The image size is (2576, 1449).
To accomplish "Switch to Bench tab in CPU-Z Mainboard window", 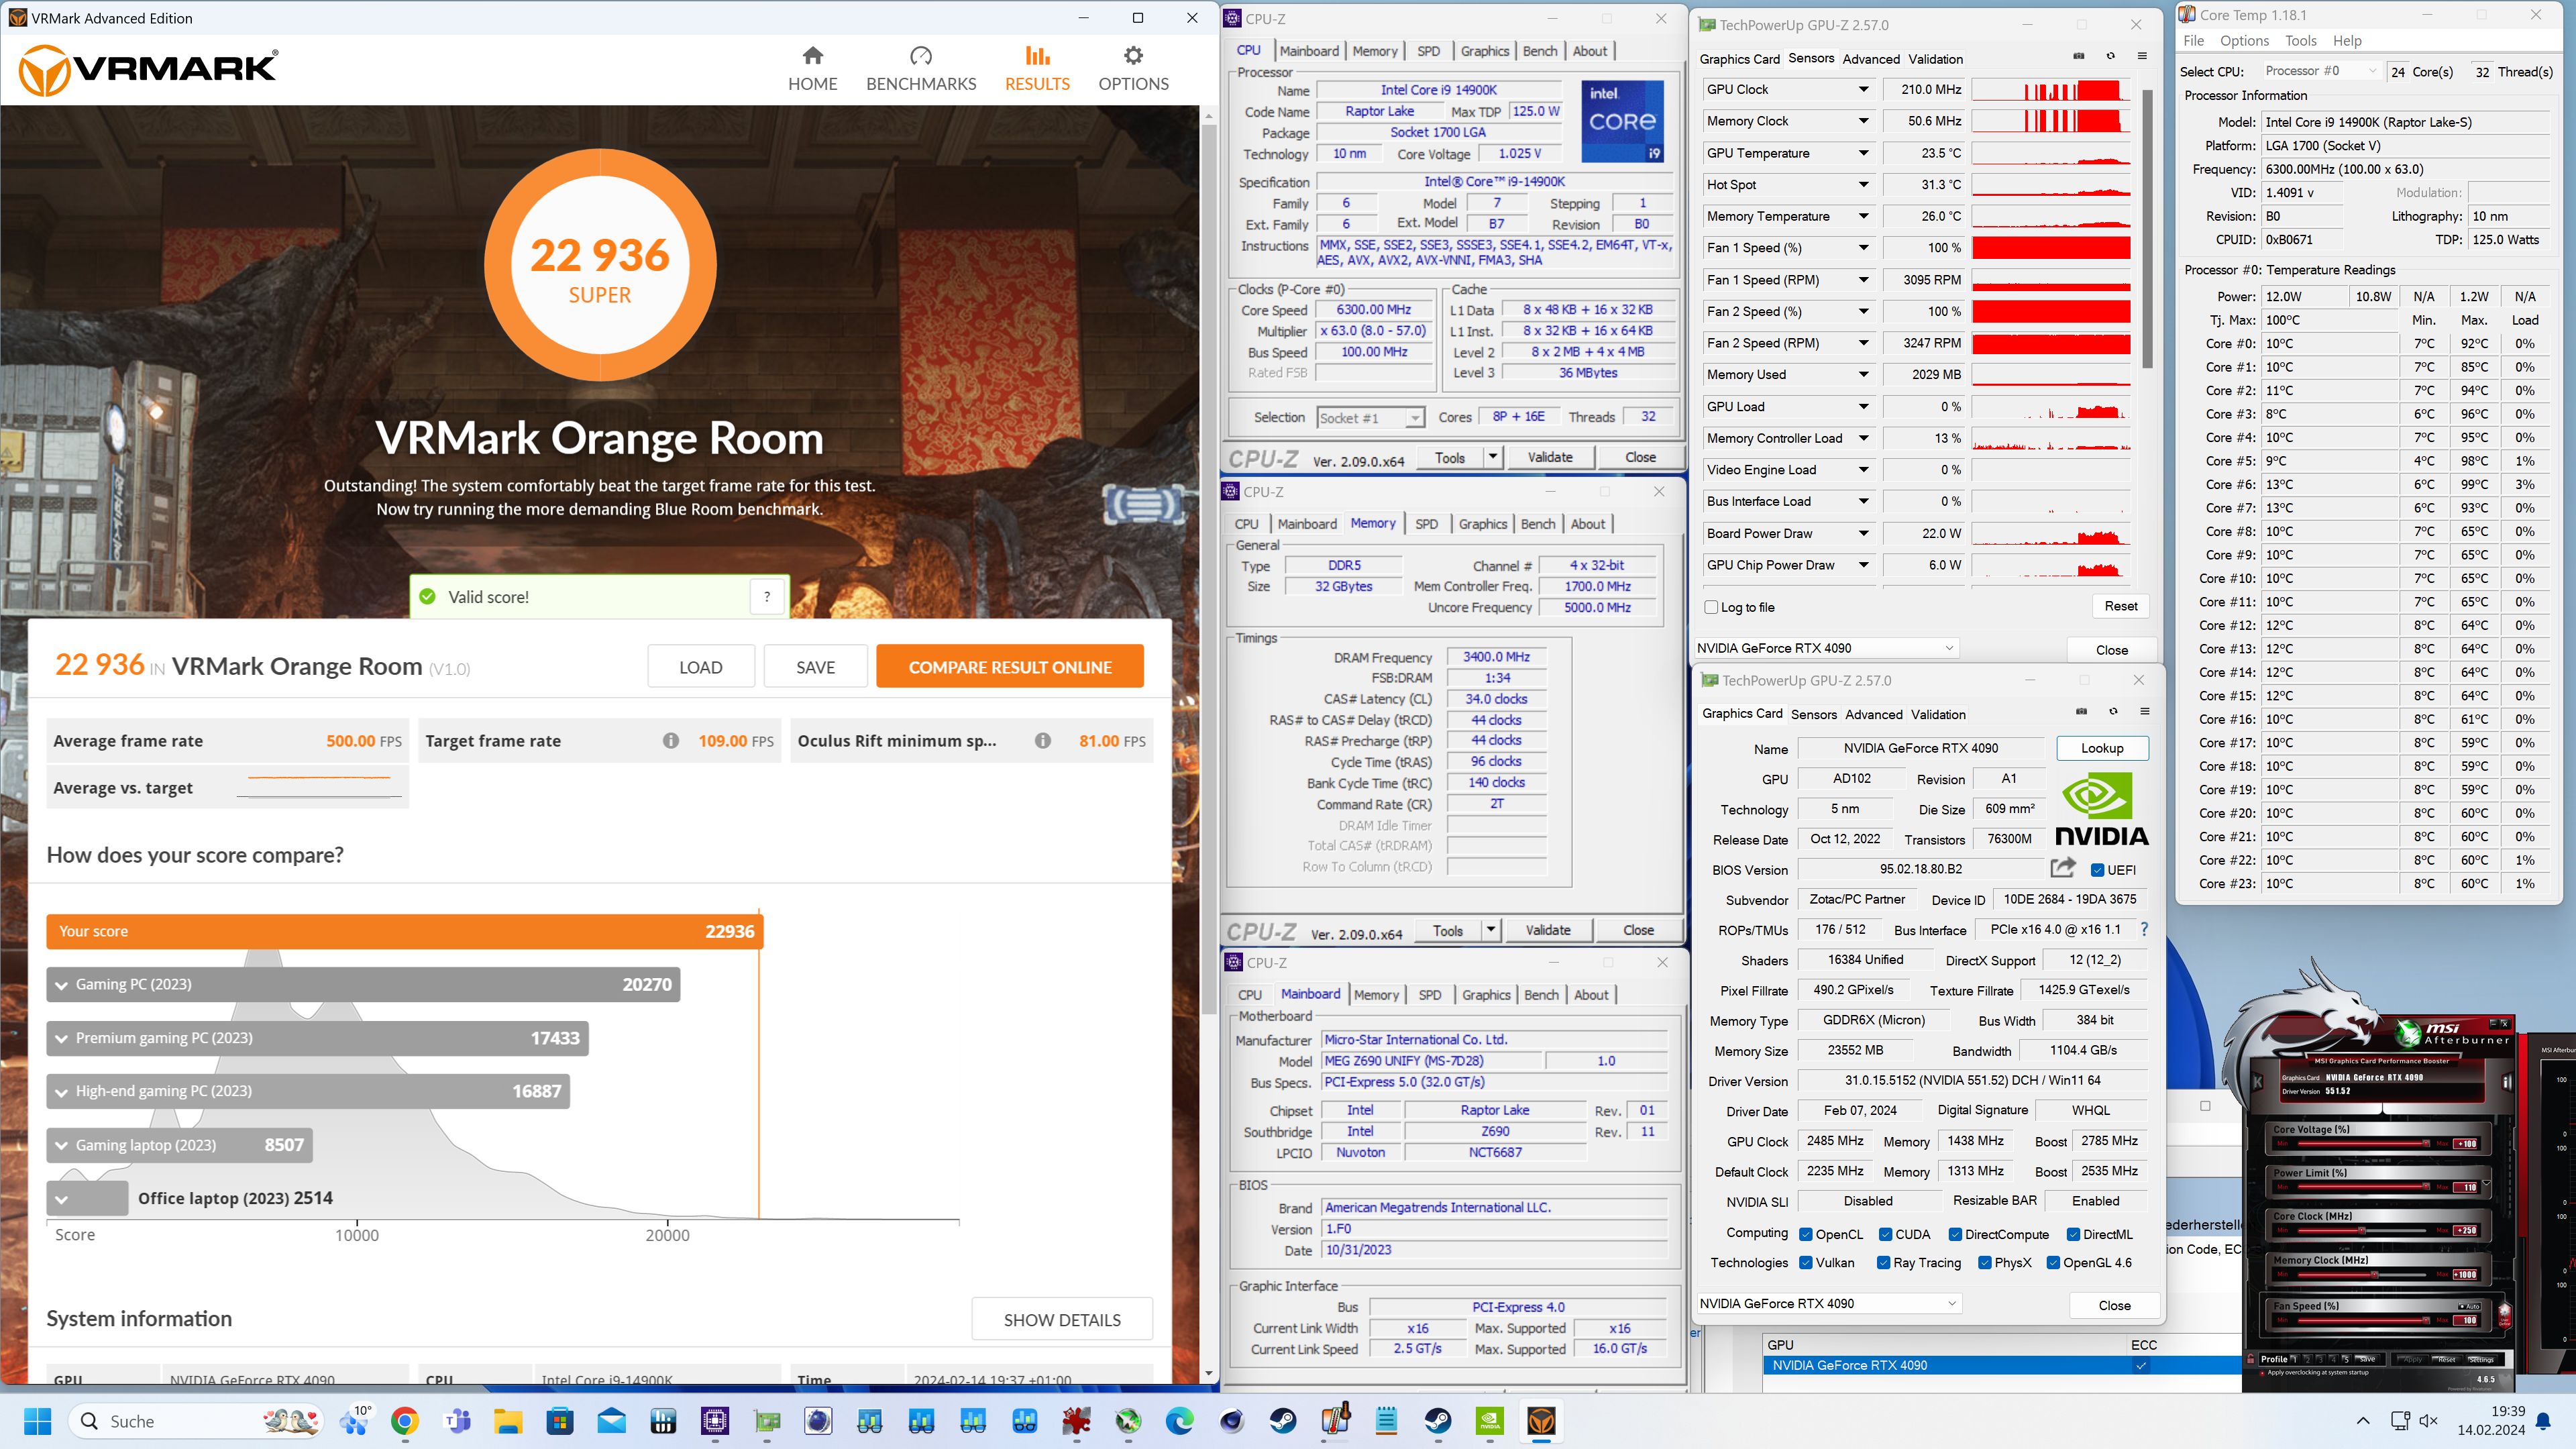I will 1540,995.
